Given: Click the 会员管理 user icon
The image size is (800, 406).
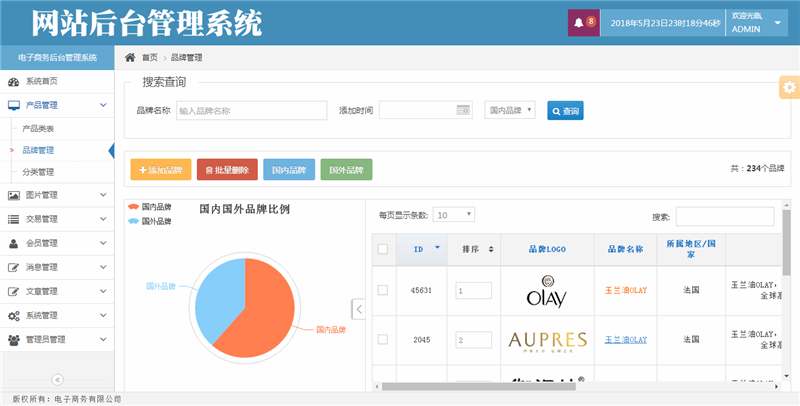Looking at the screenshot, I should click(14, 243).
